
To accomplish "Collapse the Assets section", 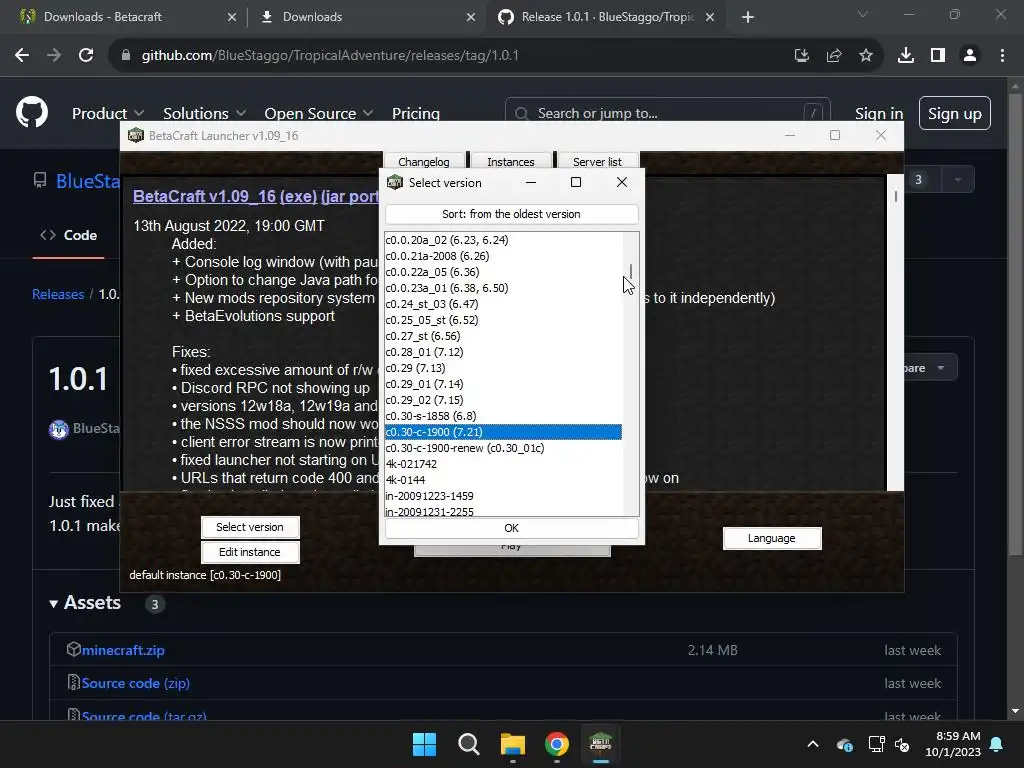I will (85, 603).
